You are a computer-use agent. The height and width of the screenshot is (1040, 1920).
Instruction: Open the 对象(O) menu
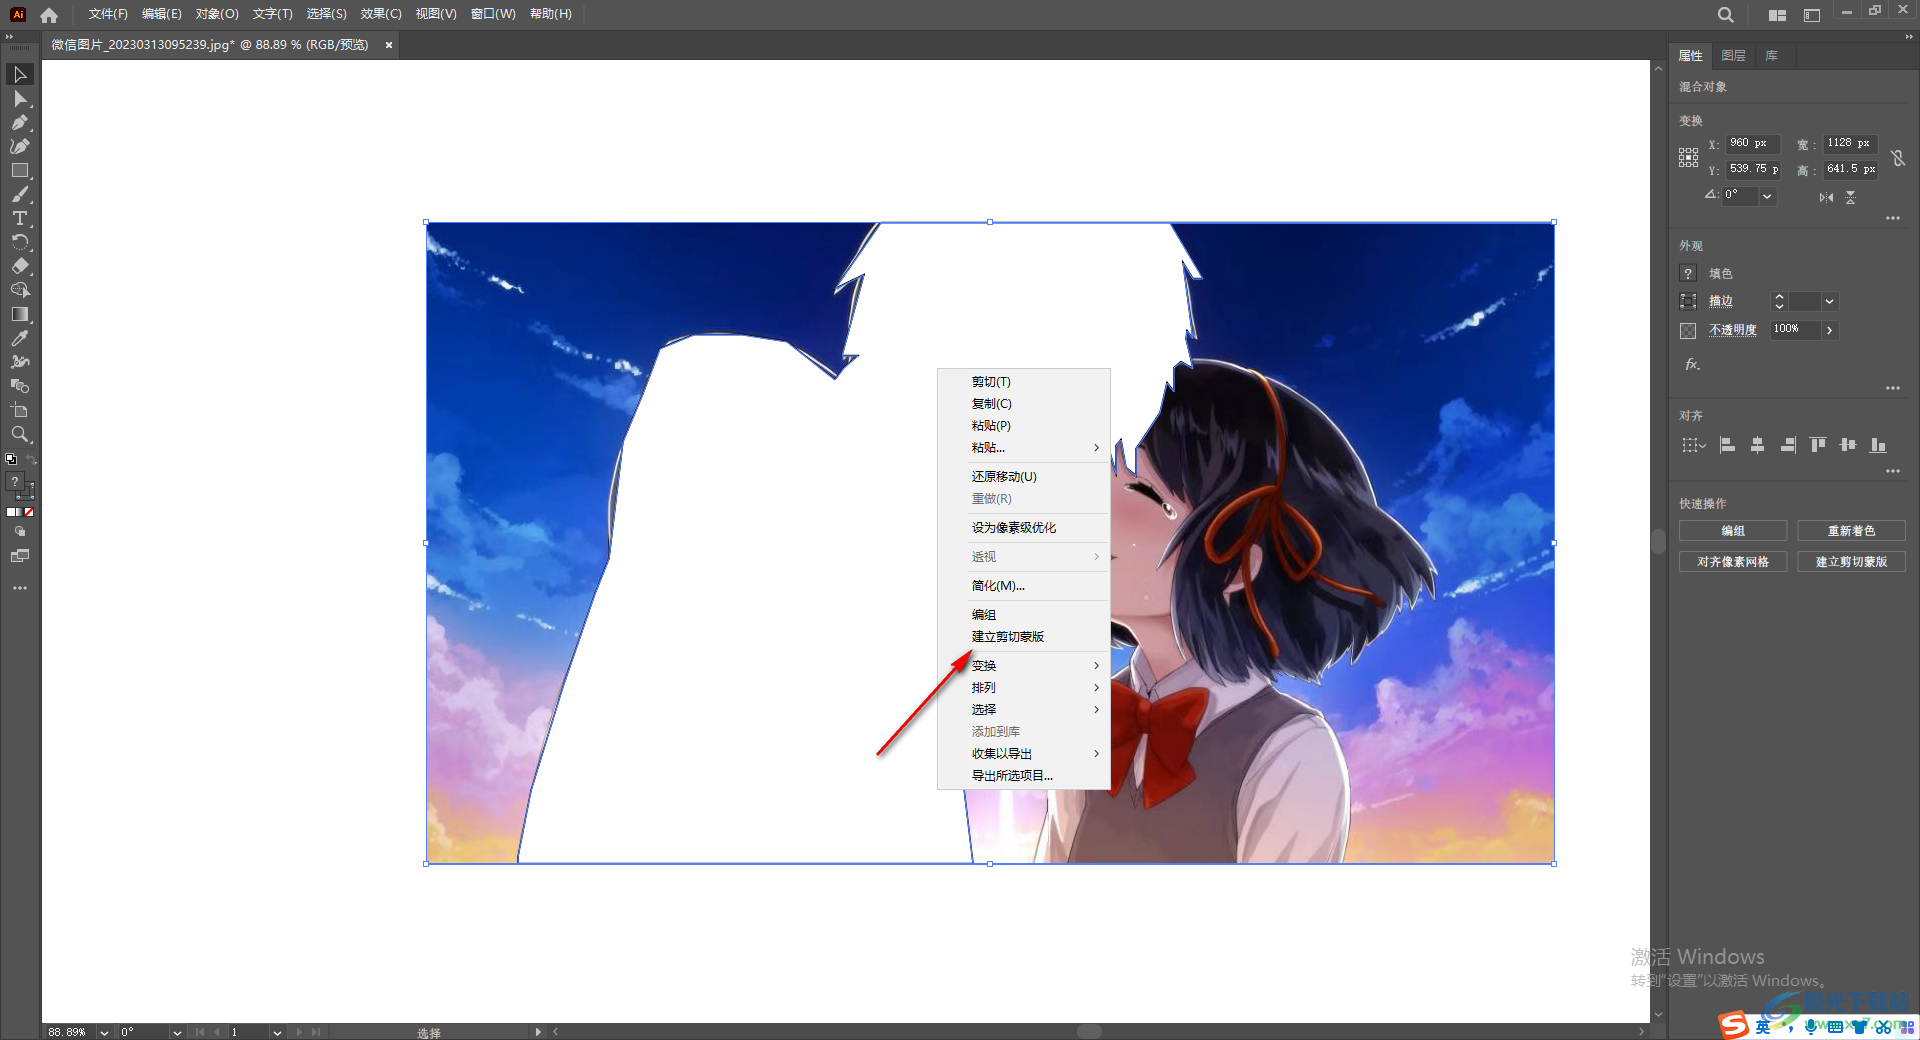217,14
